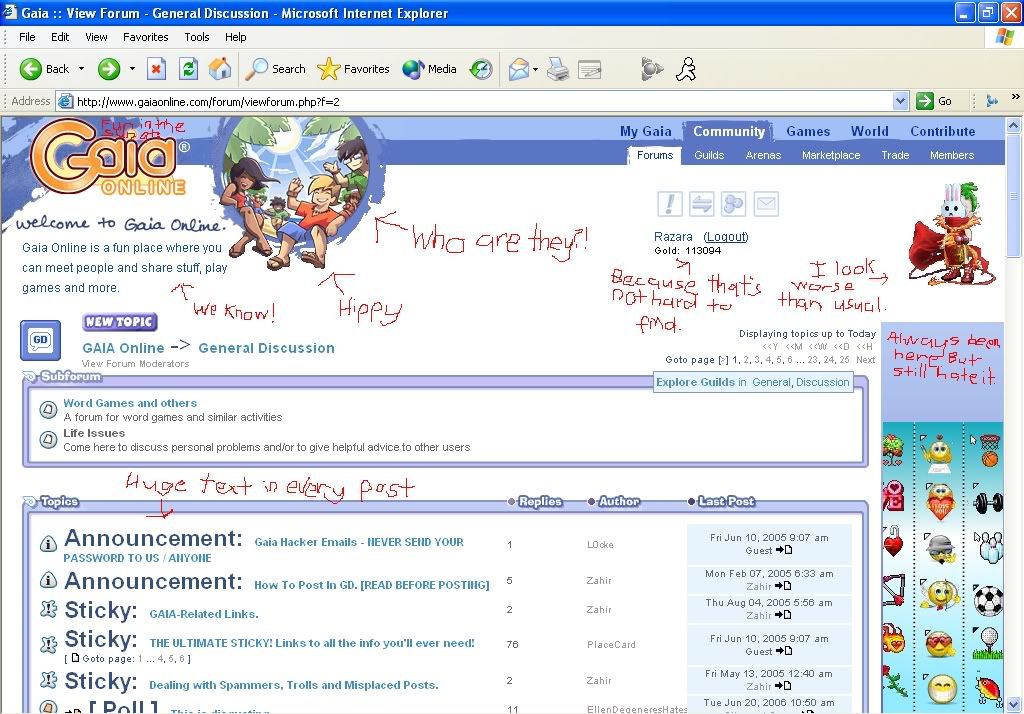
Task: Click the vertical scrollbar up arrow
Action: (x=1014, y=124)
